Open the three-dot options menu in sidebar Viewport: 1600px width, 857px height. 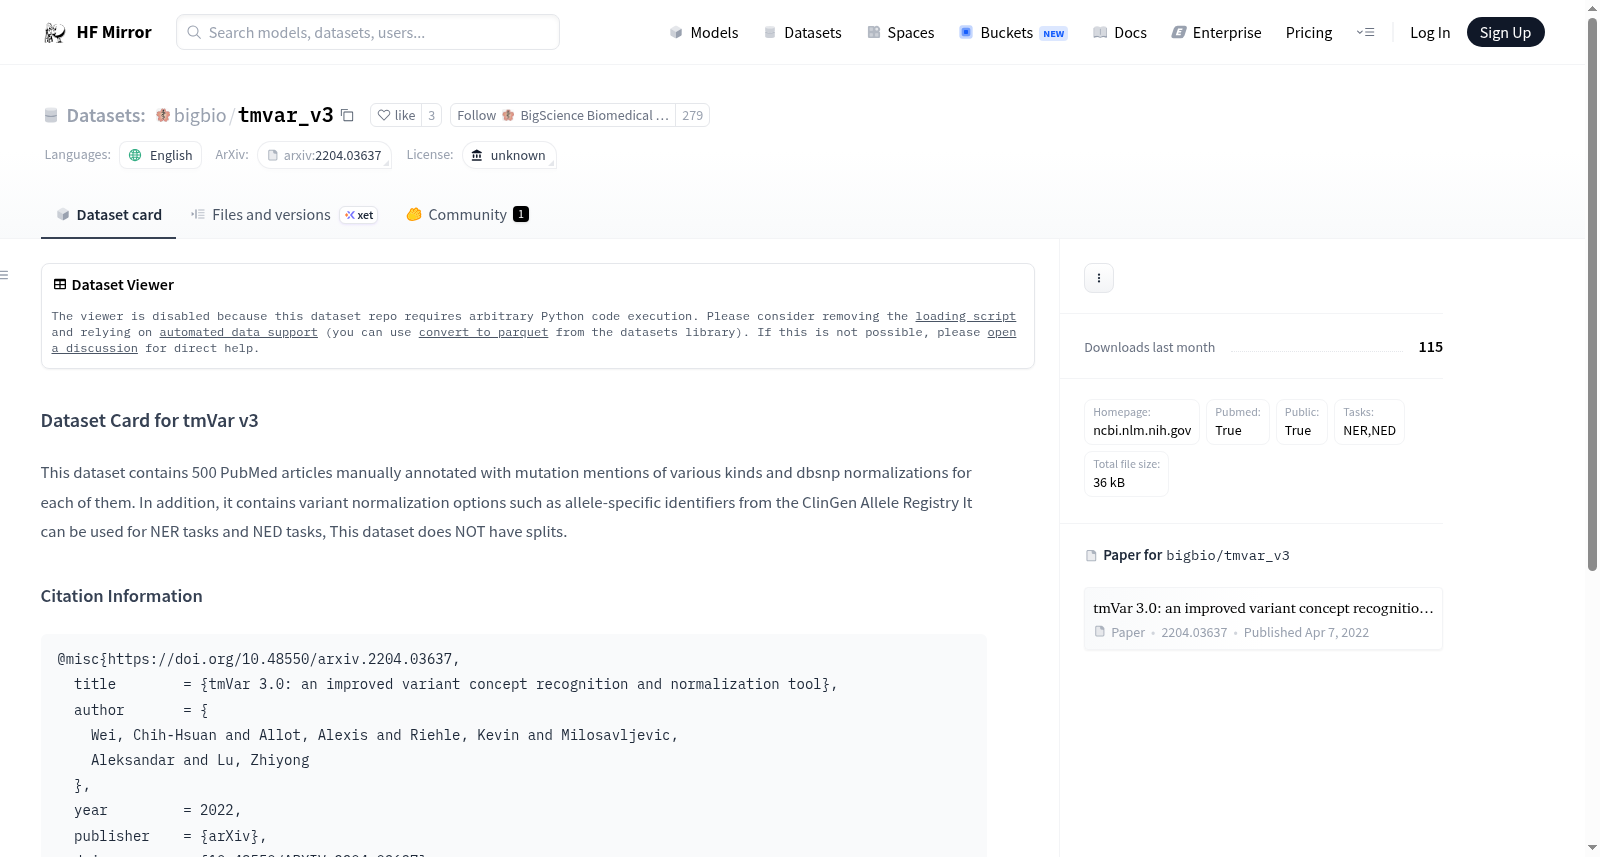pos(1099,278)
